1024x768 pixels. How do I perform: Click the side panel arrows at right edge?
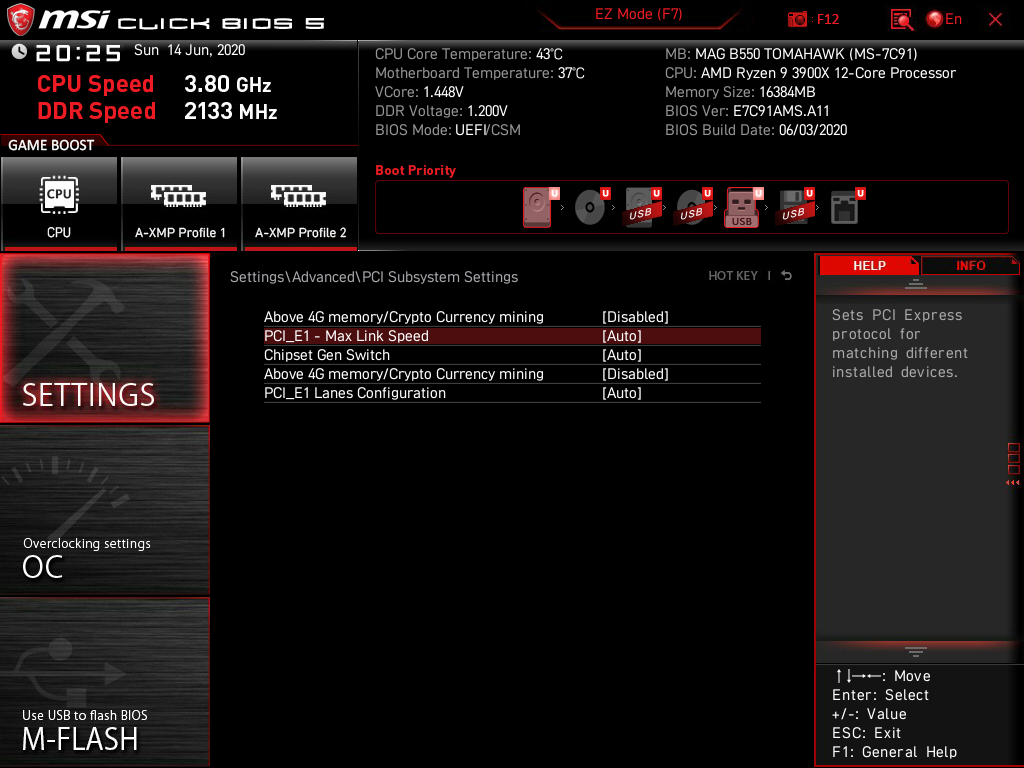[x=1013, y=483]
